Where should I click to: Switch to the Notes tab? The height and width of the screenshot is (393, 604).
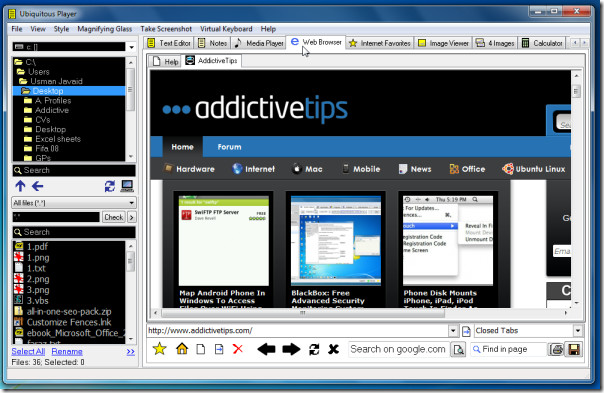point(213,43)
